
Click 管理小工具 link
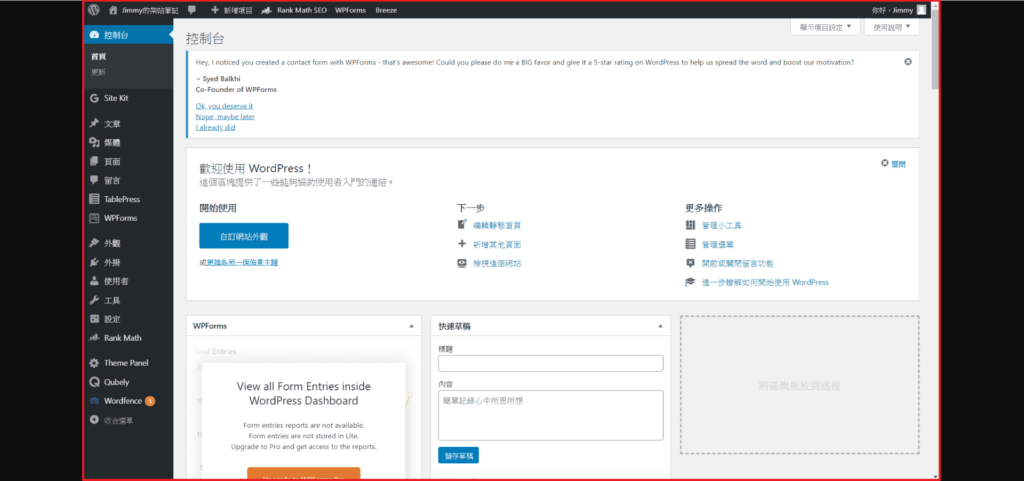point(722,225)
